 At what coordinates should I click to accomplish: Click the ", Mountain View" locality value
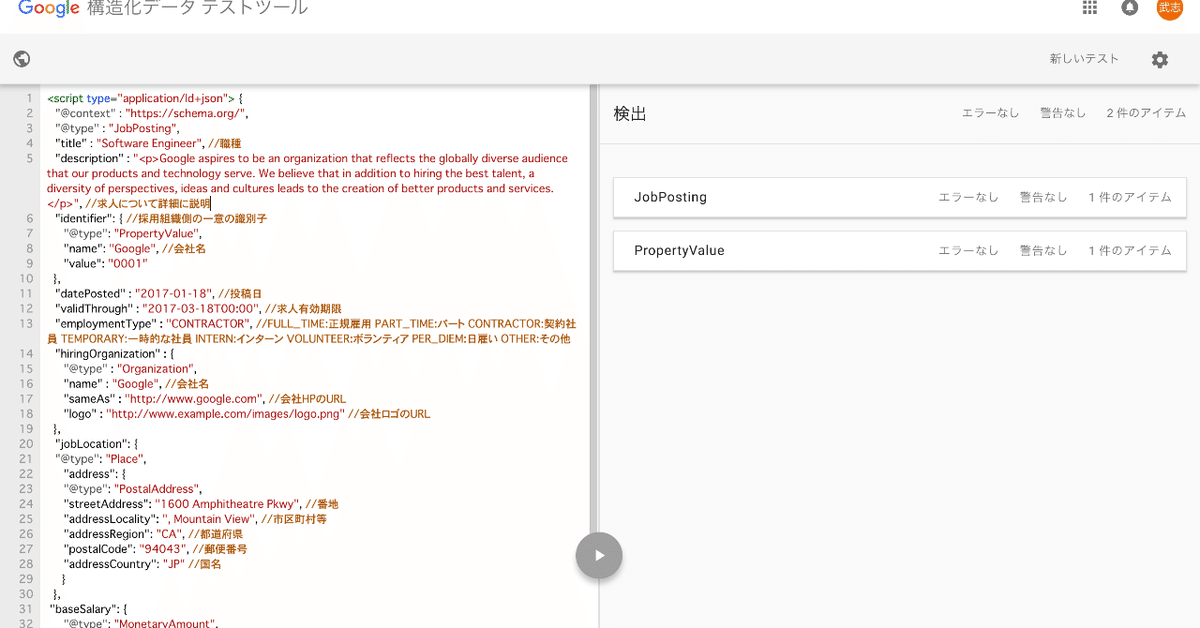[x=209, y=519]
